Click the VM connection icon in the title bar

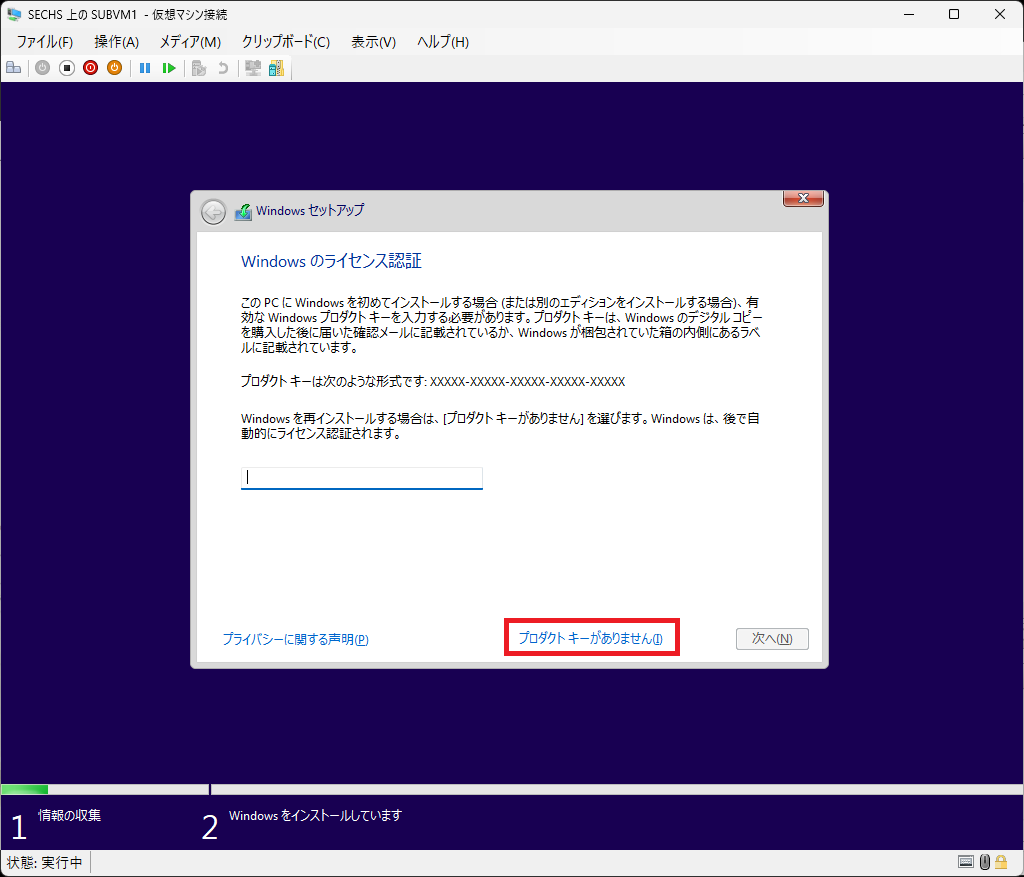(x=14, y=14)
